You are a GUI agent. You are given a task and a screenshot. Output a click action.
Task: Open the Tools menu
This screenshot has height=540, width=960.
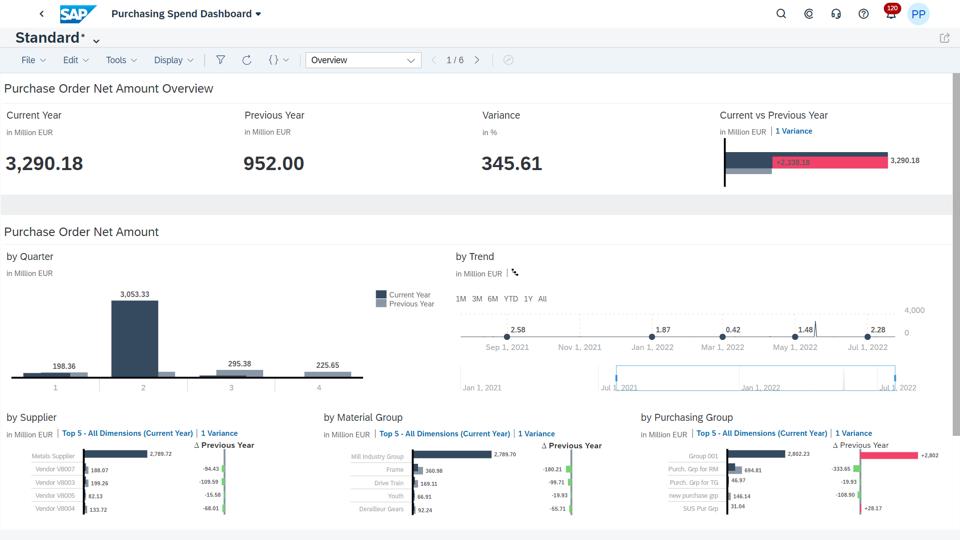tap(121, 60)
